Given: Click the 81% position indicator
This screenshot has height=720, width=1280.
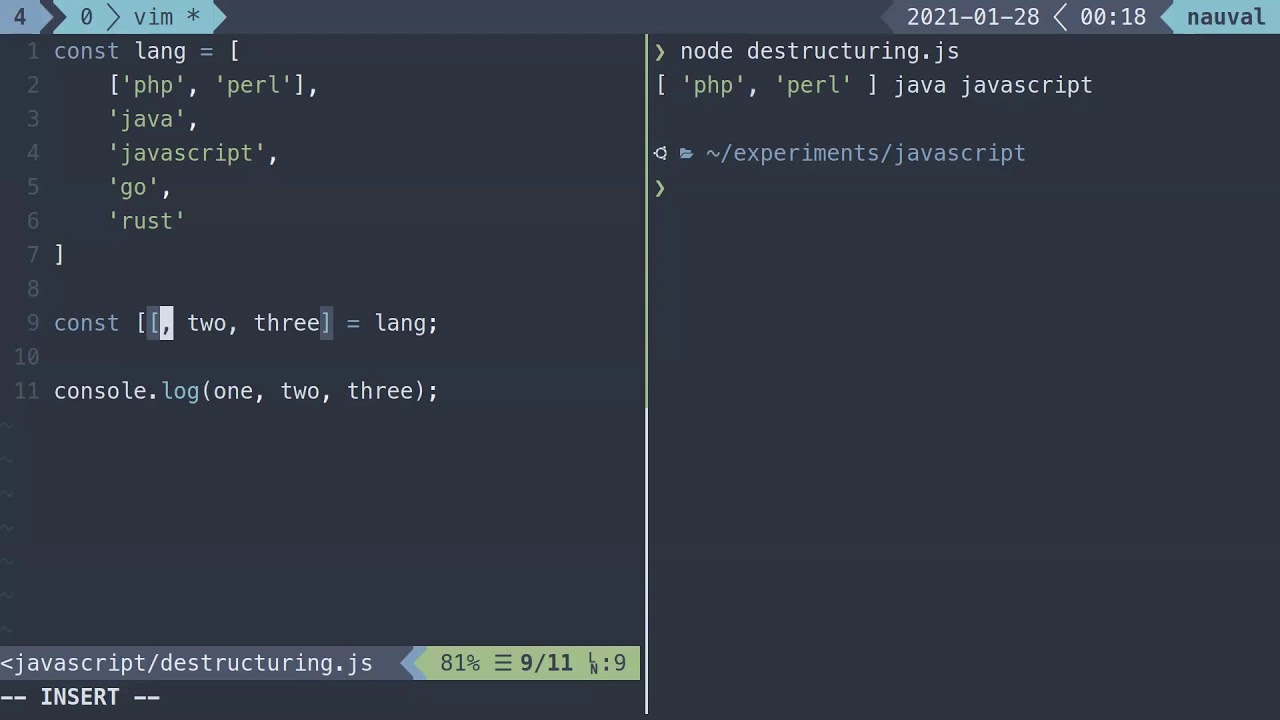Looking at the screenshot, I should [x=460, y=663].
